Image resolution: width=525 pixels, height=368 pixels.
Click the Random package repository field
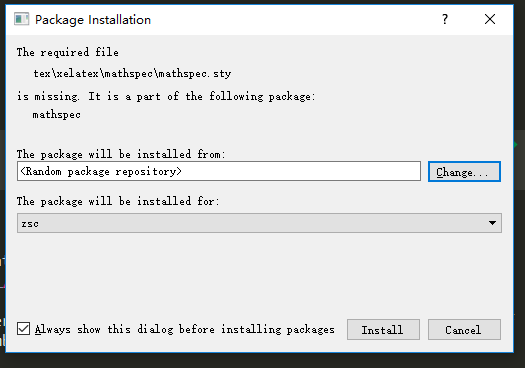pyautogui.click(x=219, y=171)
